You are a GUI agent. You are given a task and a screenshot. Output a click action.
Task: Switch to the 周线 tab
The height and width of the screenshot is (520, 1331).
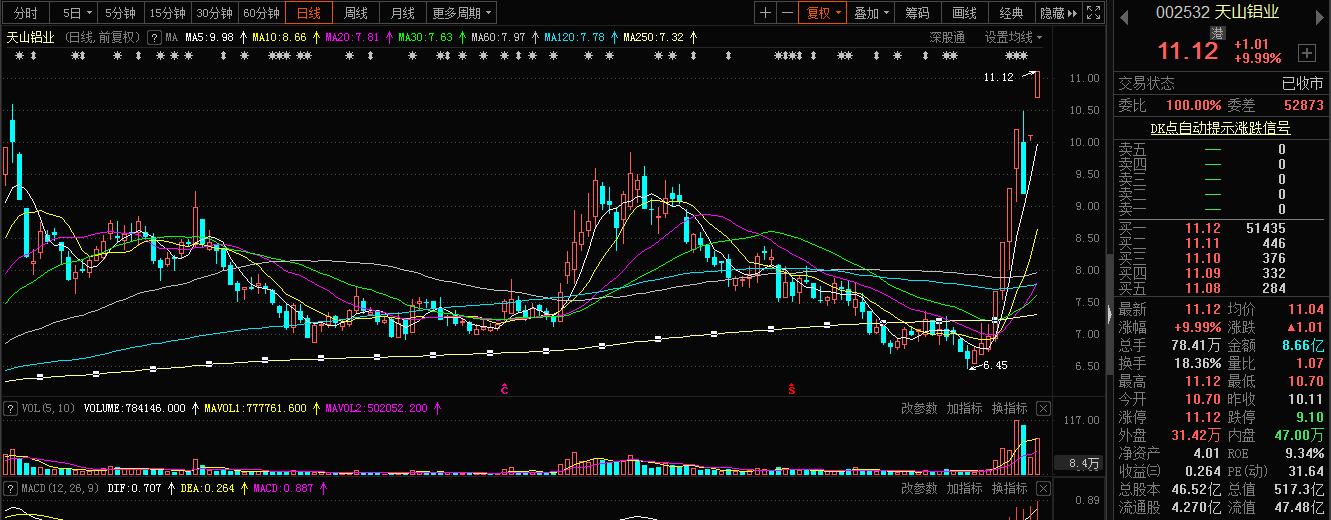[356, 13]
